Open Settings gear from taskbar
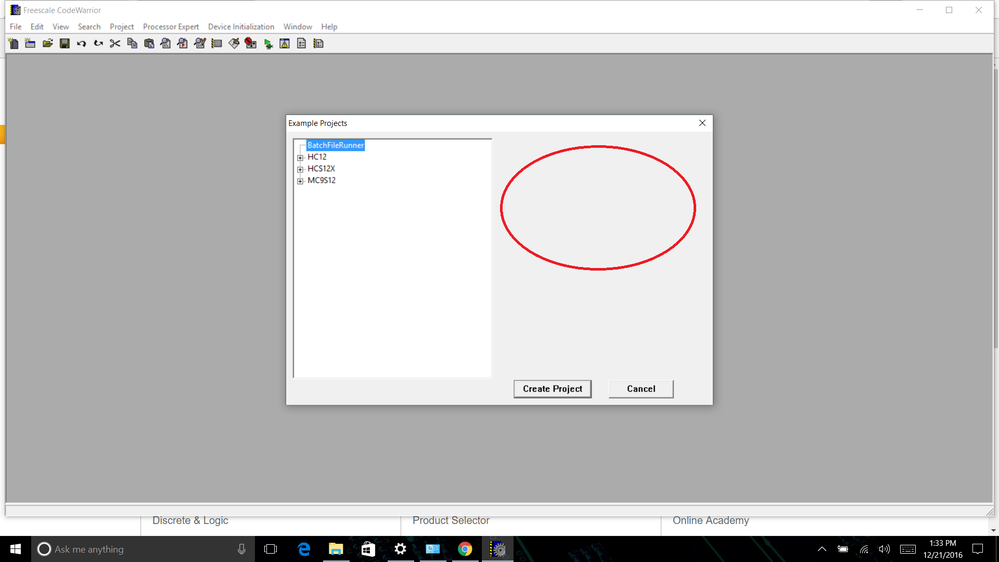999x562 pixels. point(400,549)
